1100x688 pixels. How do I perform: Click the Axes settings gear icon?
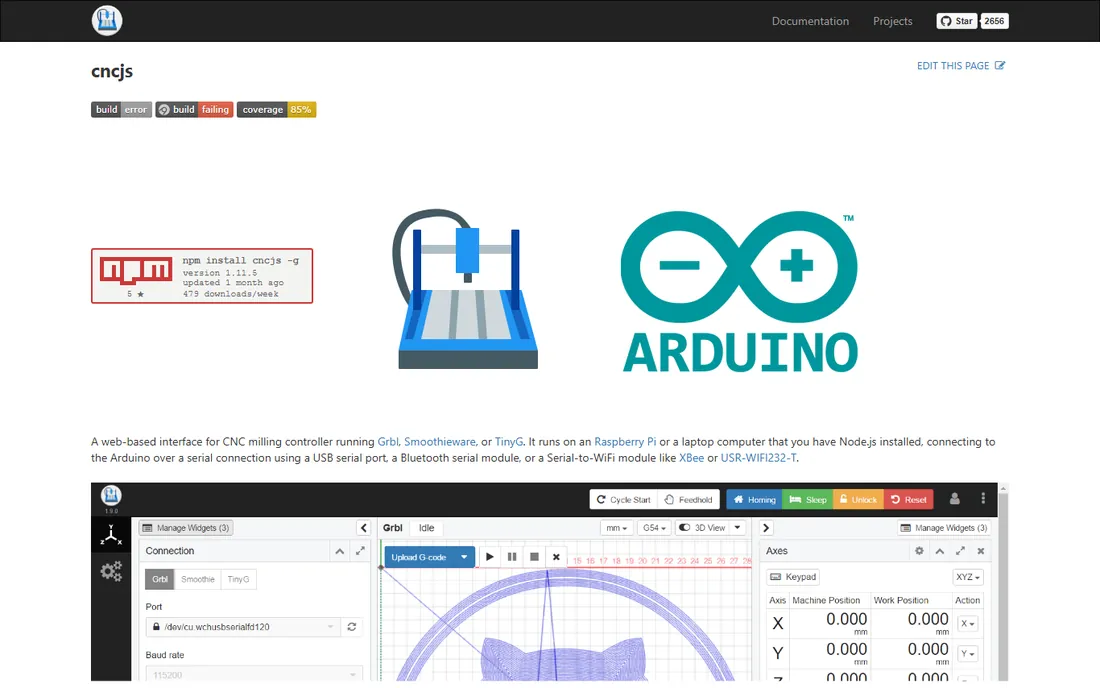pos(919,551)
